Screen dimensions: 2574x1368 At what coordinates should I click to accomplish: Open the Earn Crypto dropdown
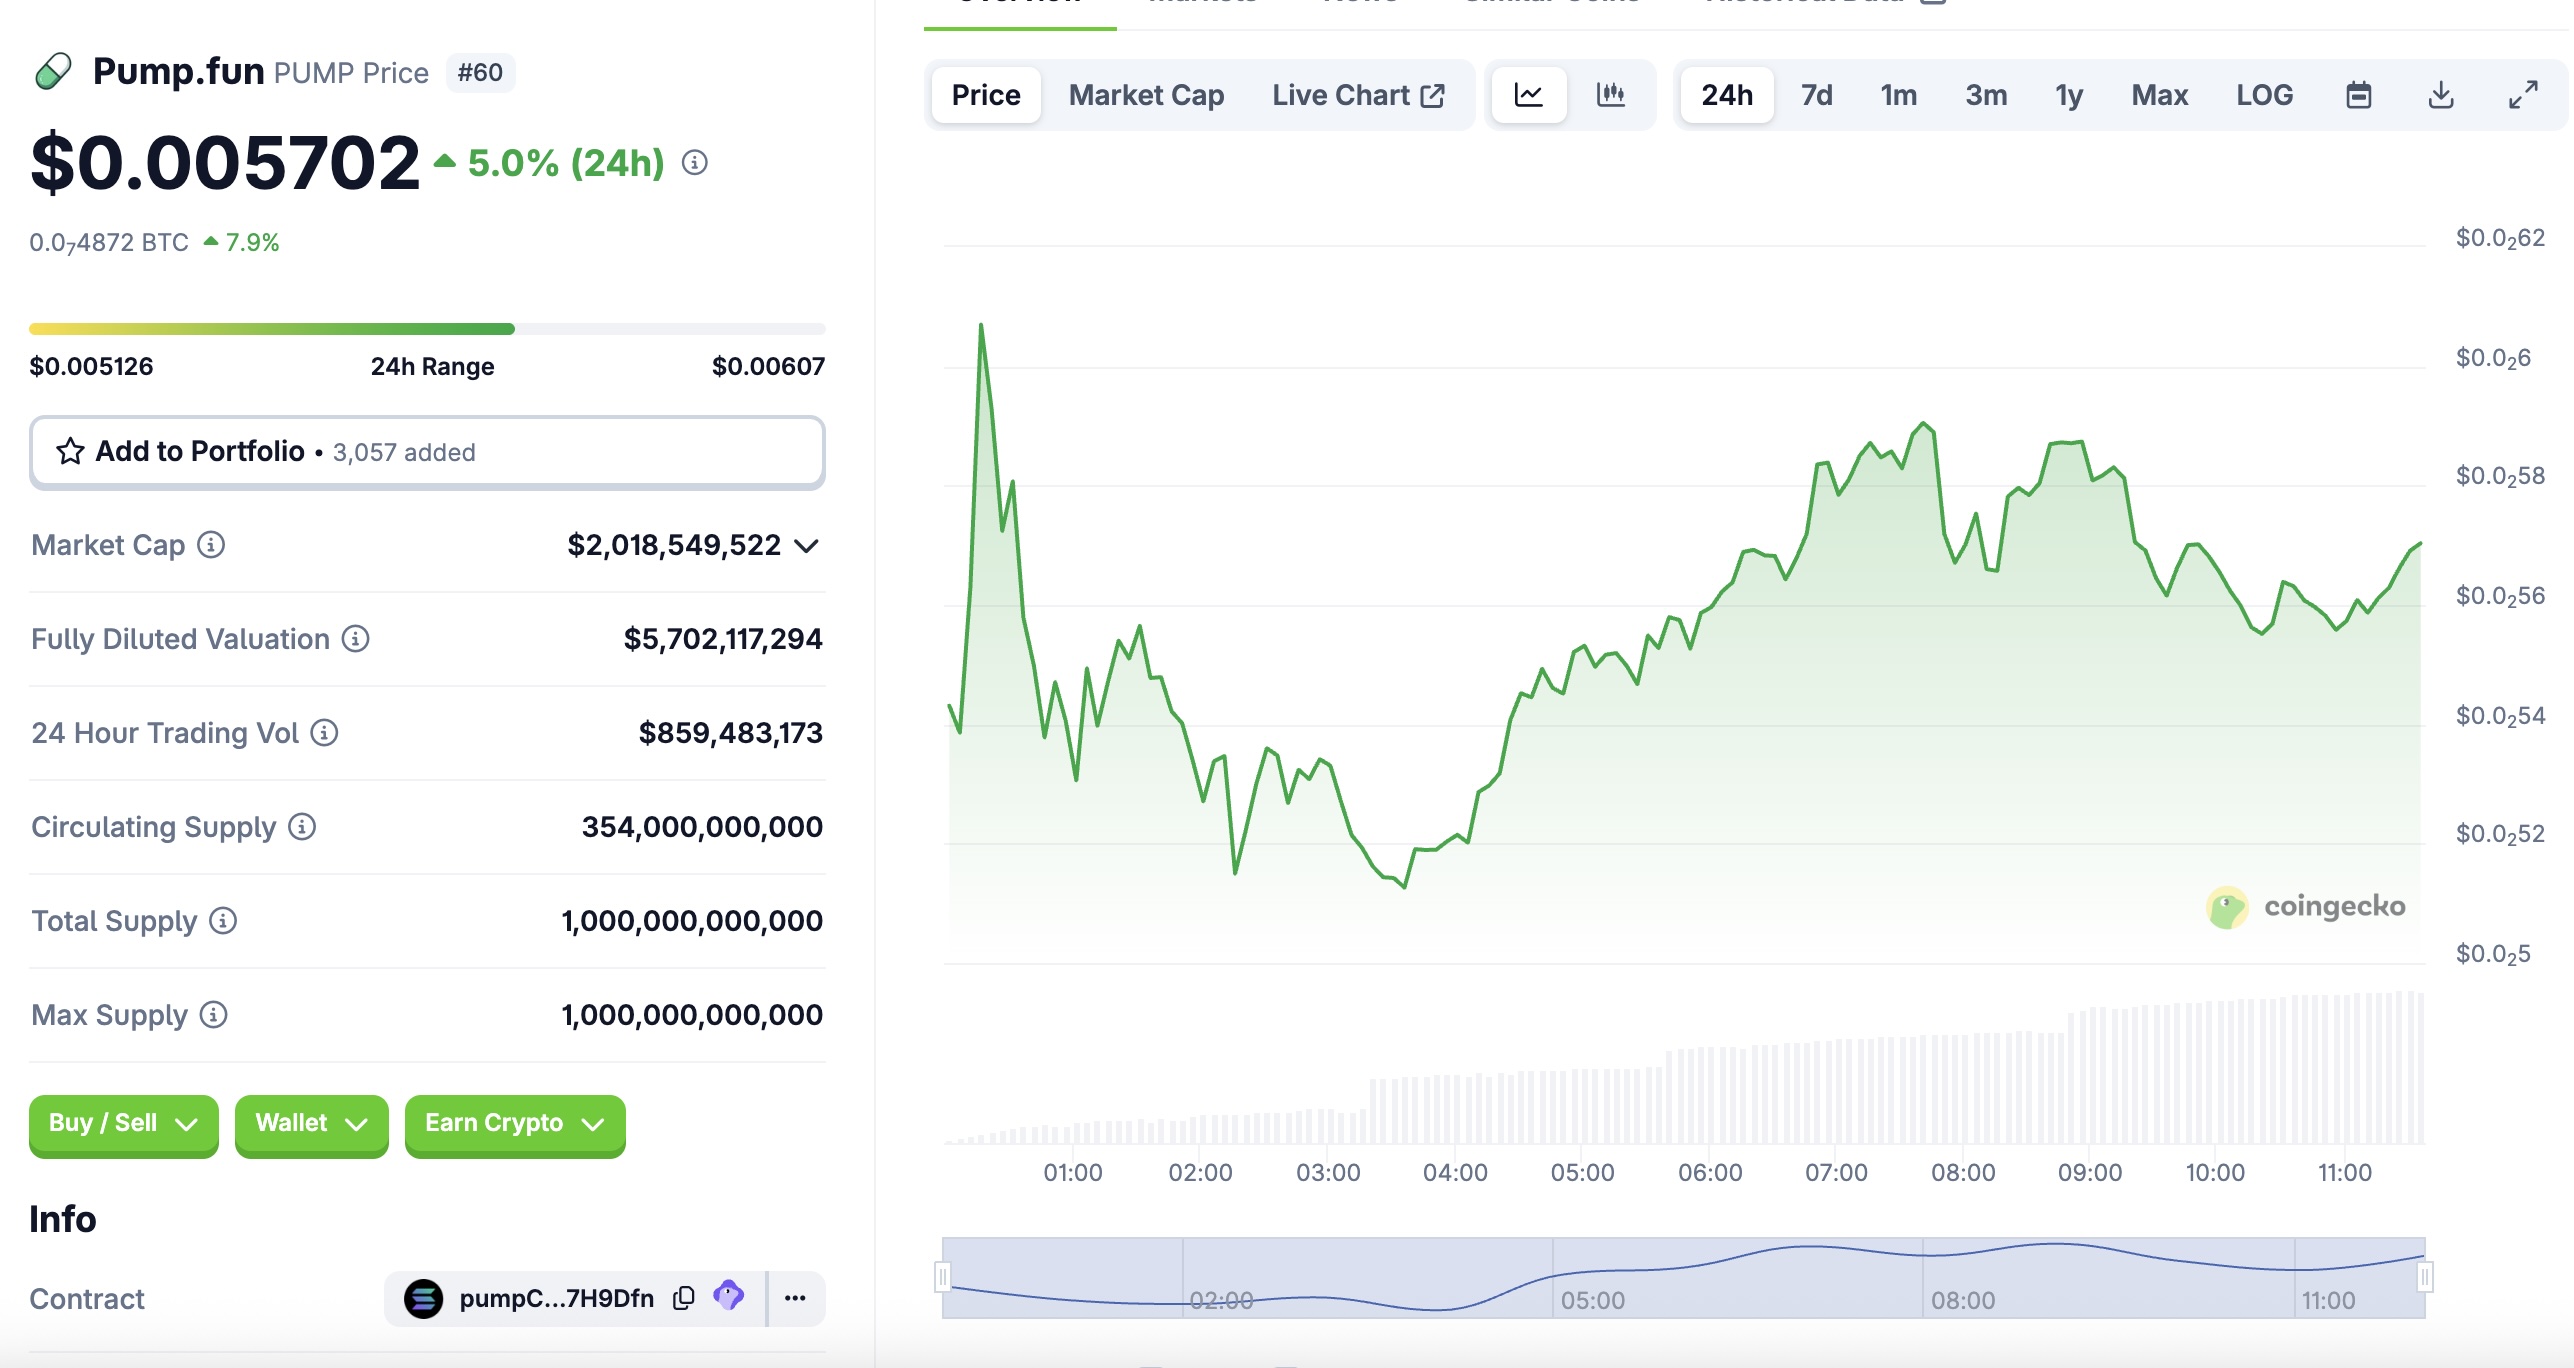pos(514,1124)
